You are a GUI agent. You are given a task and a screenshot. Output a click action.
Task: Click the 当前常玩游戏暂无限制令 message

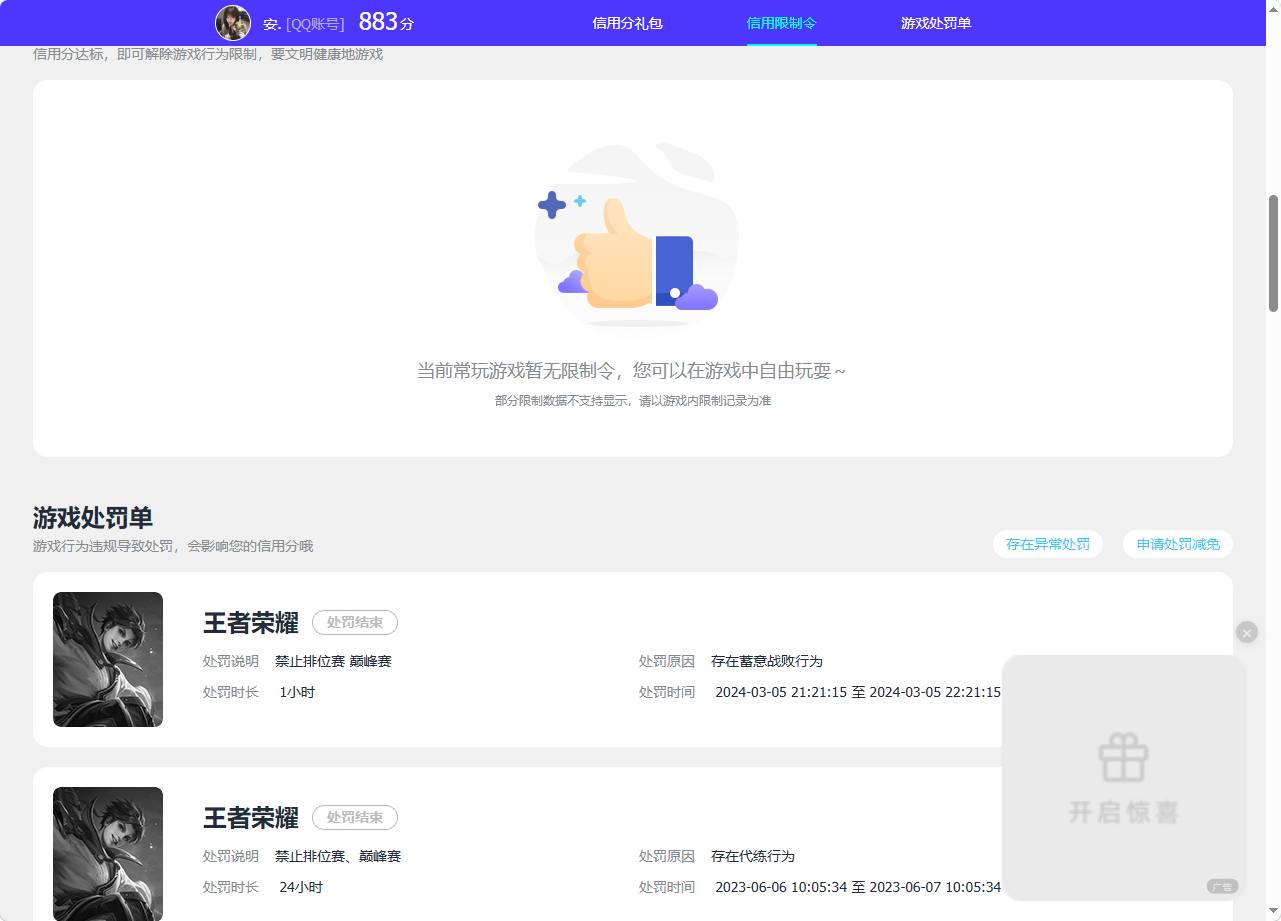click(631, 371)
